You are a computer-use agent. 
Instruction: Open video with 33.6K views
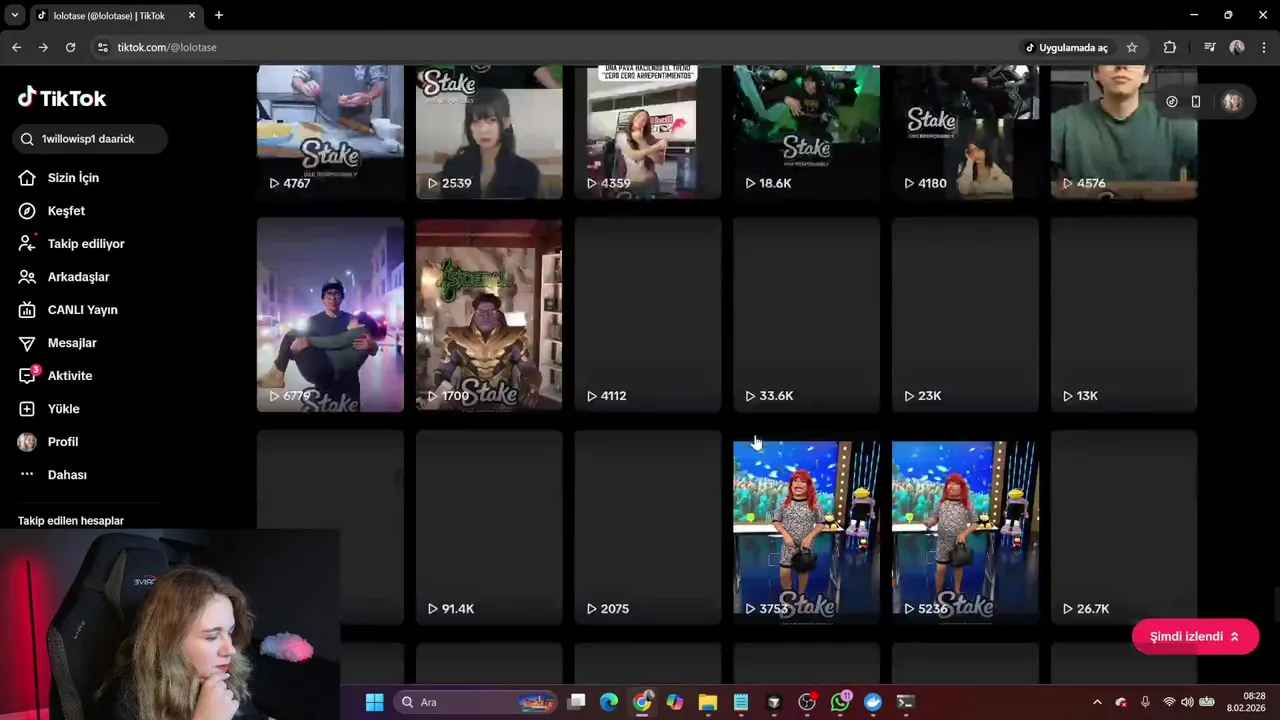click(806, 315)
